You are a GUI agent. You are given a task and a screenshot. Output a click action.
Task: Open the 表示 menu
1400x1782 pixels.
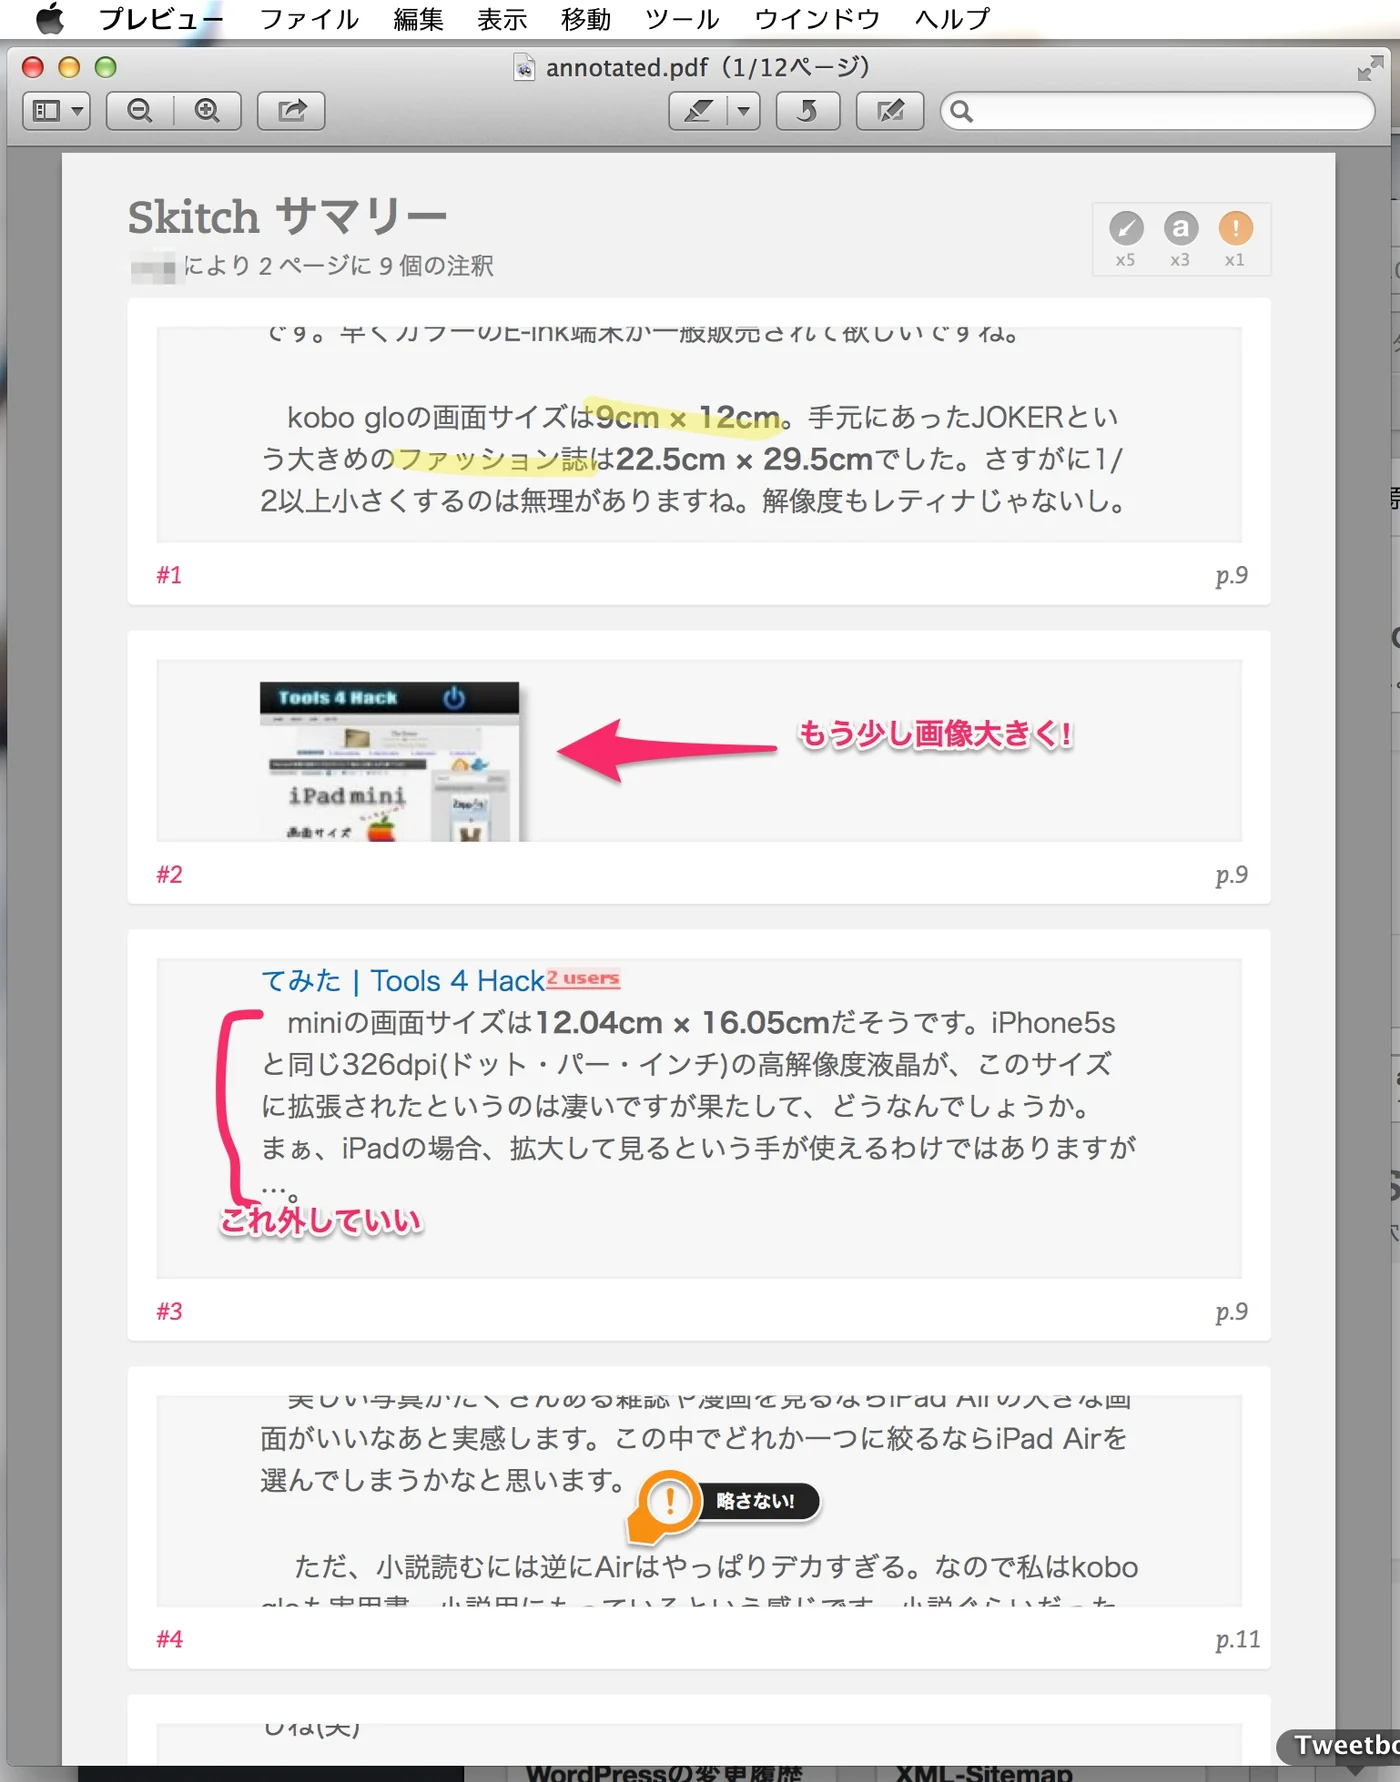502,18
